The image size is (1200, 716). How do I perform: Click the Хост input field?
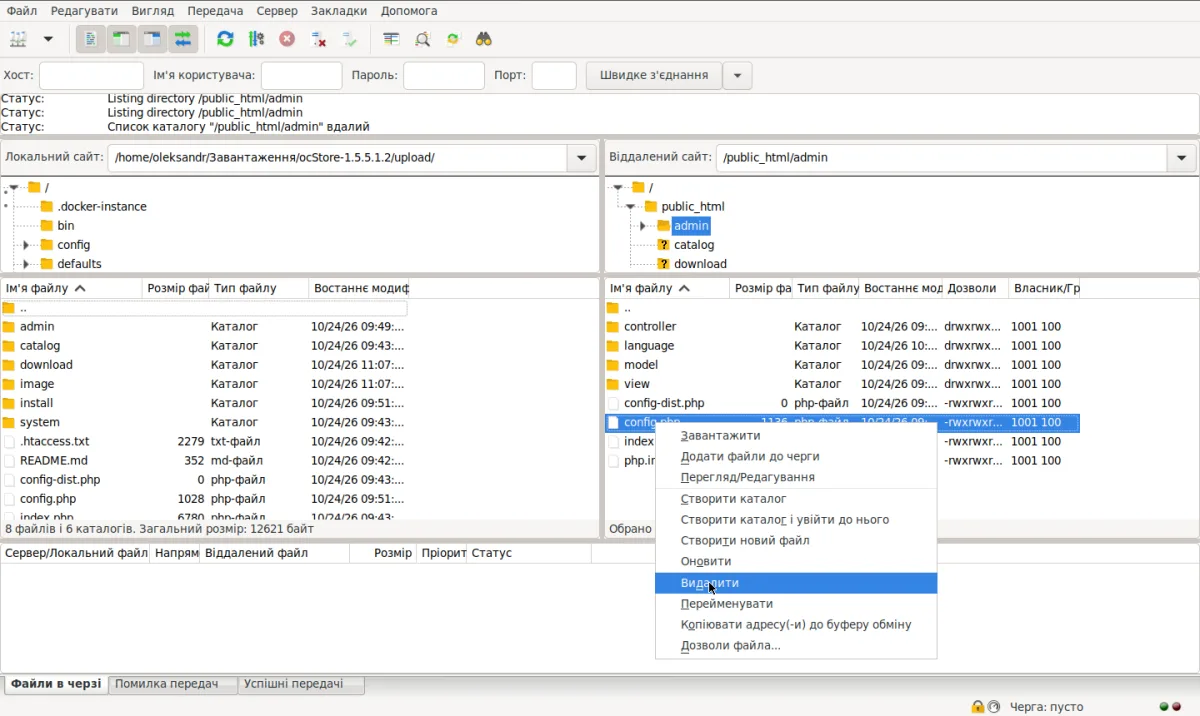(91, 75)
